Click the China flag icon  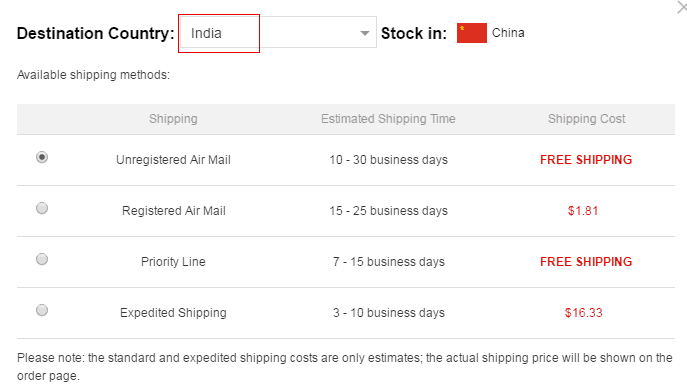click(471, 33)
